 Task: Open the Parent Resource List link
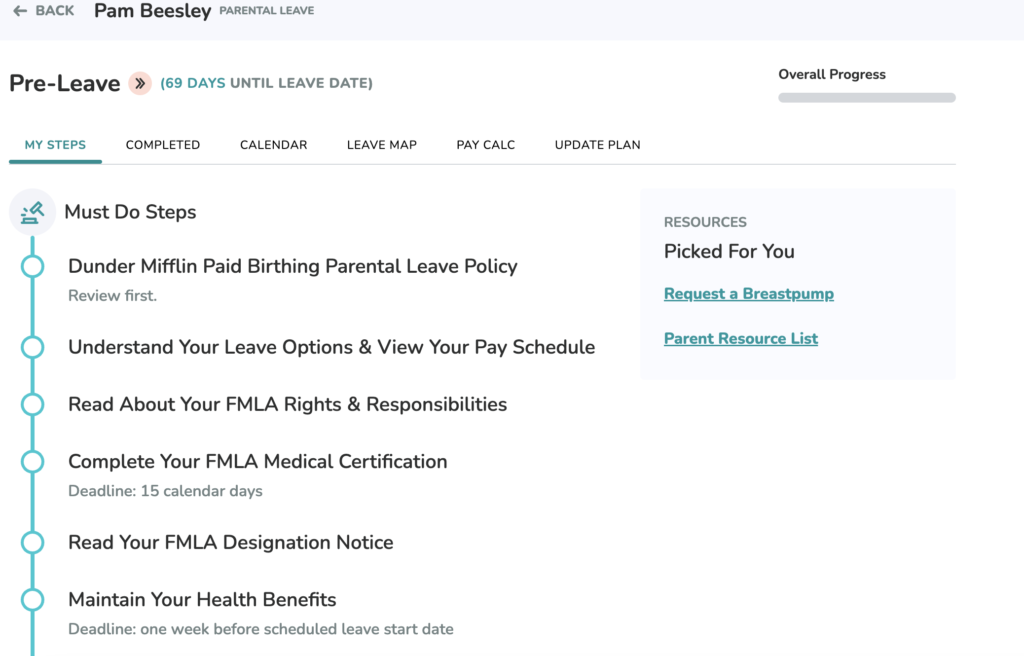741,338
